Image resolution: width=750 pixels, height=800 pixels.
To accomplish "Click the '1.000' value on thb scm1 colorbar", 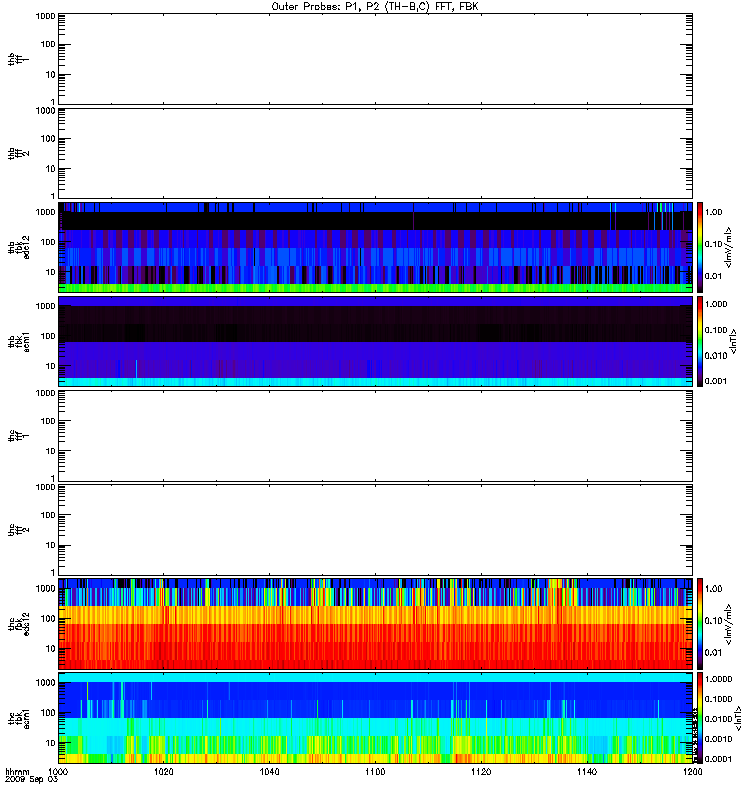I will click(x=716, y=304).
